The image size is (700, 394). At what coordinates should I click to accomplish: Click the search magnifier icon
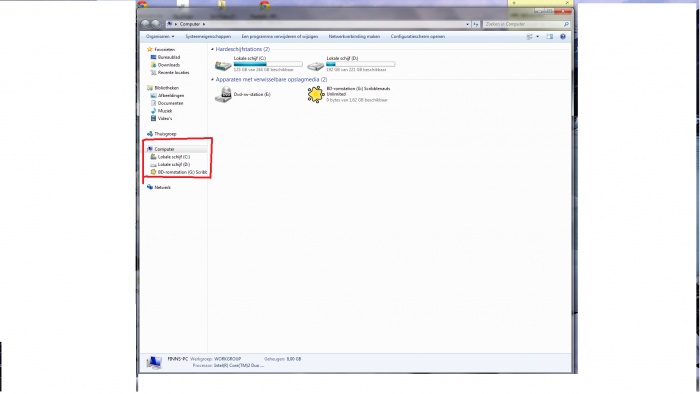pyautogui.click(x=566, y=24)
